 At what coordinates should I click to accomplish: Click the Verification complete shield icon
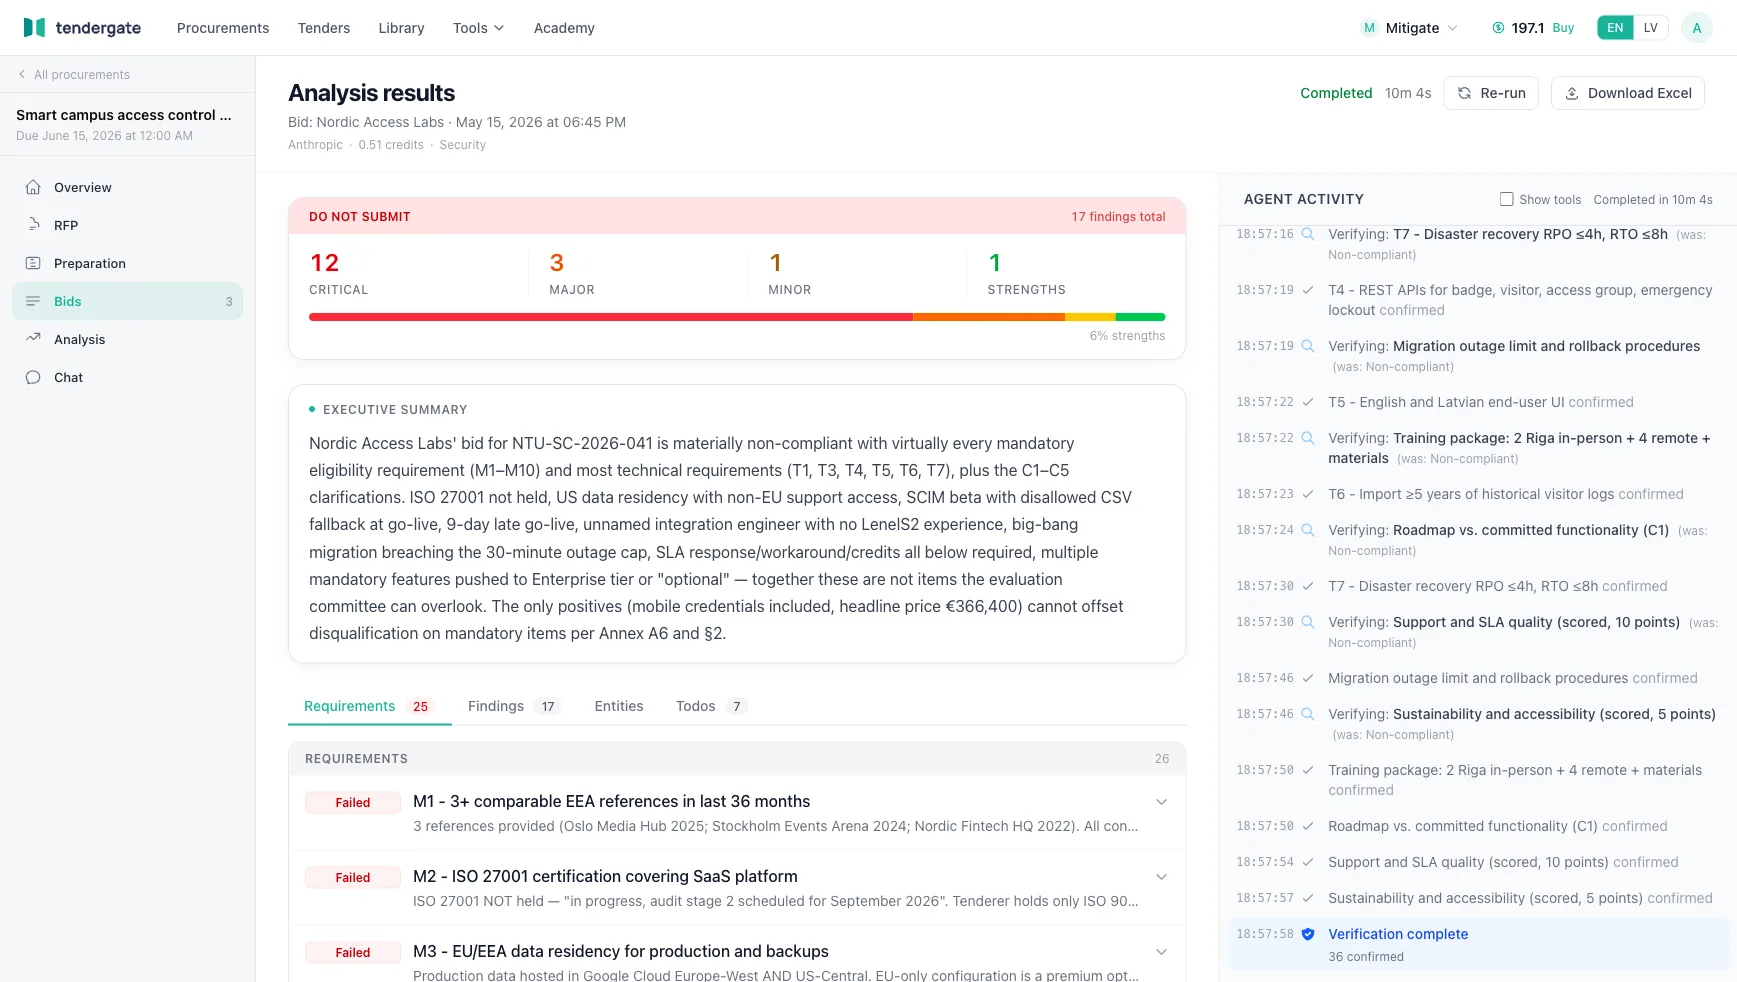1307,934
